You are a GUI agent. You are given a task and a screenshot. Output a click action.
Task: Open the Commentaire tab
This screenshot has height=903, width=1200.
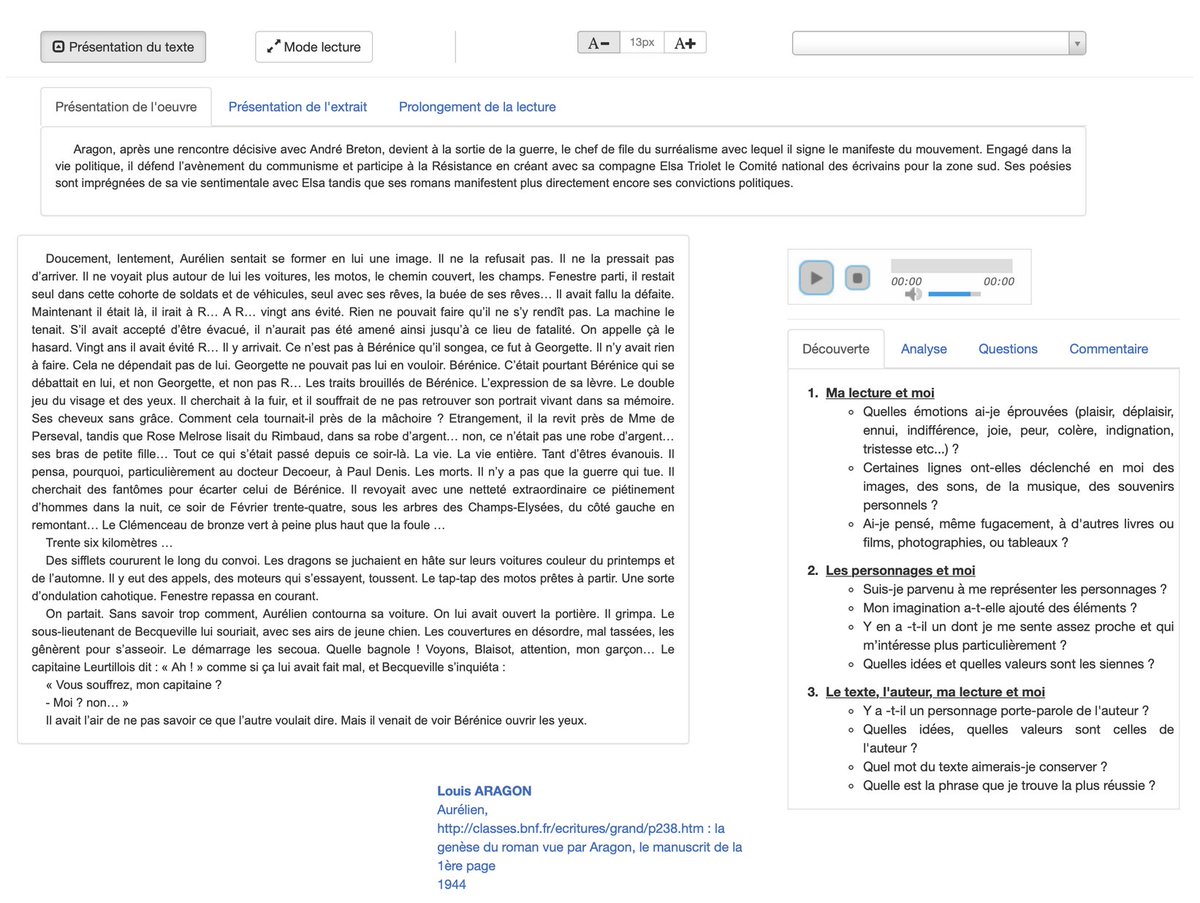click(x=1108, y=349)
